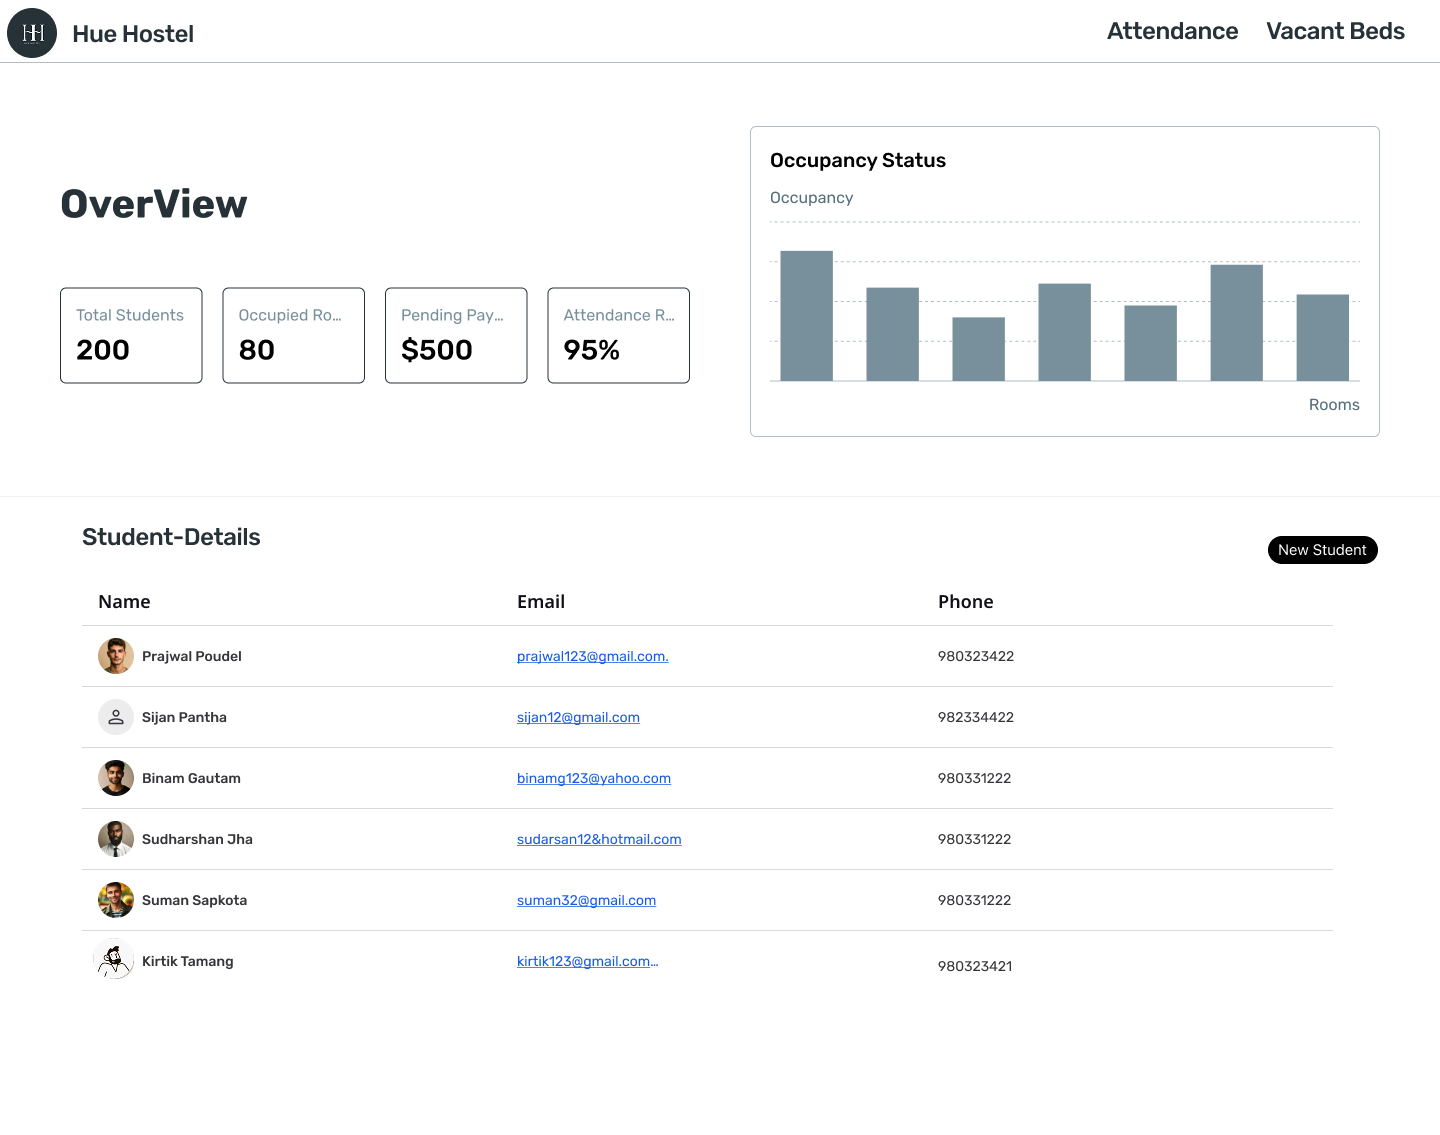Click Prajwal Poudel's profile avatar
1440x1135 pixels.
click(x=116, y=656)
